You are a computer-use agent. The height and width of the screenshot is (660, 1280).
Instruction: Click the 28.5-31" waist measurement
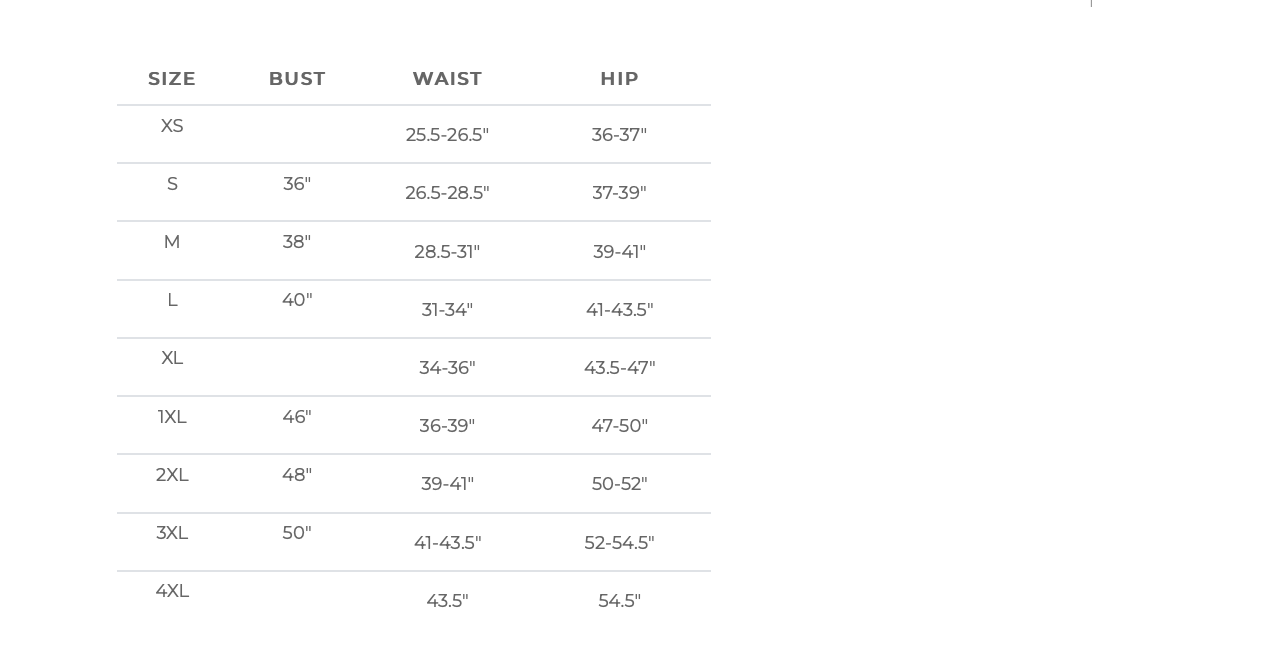tap(447, 252)
